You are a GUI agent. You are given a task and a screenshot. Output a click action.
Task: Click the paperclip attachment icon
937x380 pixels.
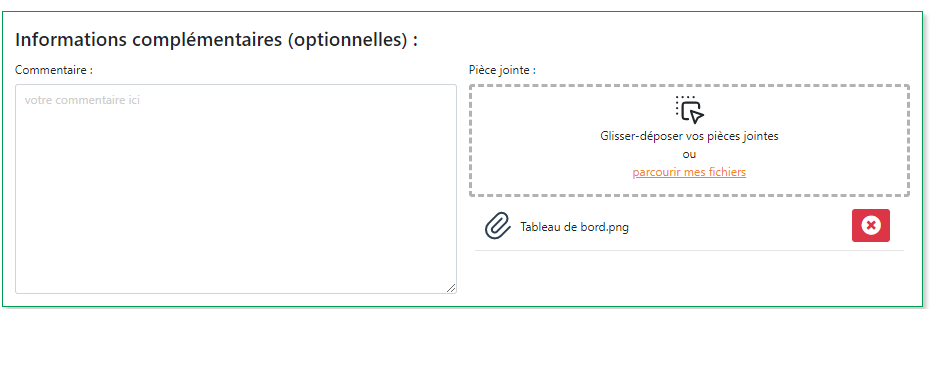(x=497, y=226)
